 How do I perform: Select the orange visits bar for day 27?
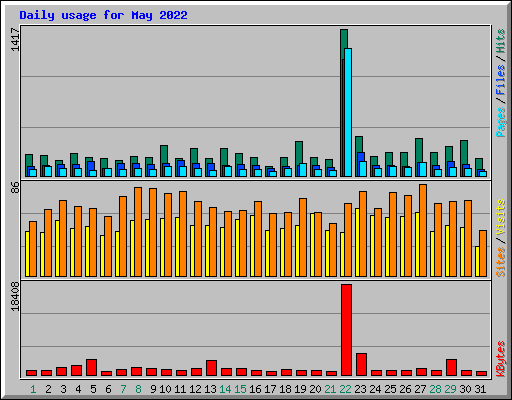423,230
